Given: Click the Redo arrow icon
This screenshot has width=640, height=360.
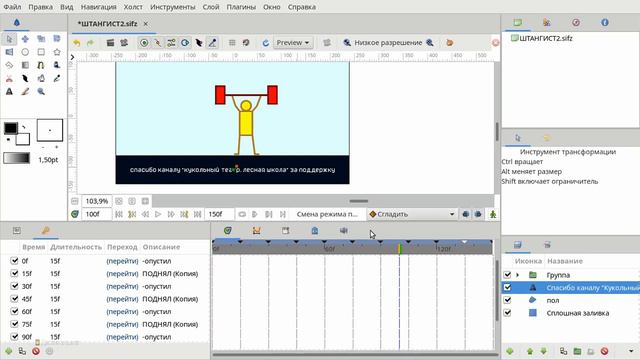Looking at the screenshot, I should click(x=90, y=43).
